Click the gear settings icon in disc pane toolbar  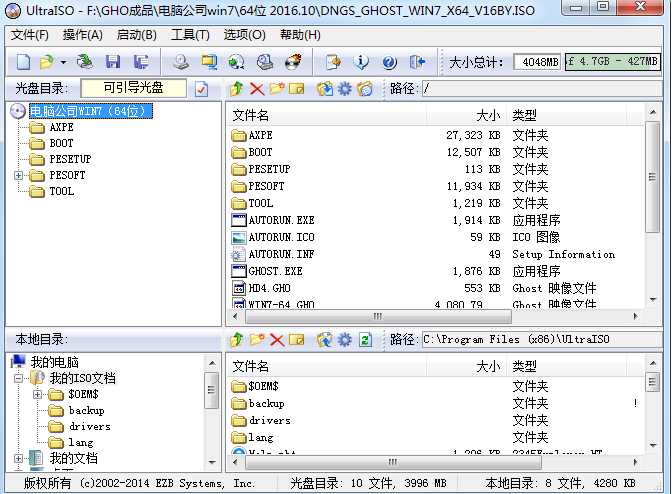[344, 89]
